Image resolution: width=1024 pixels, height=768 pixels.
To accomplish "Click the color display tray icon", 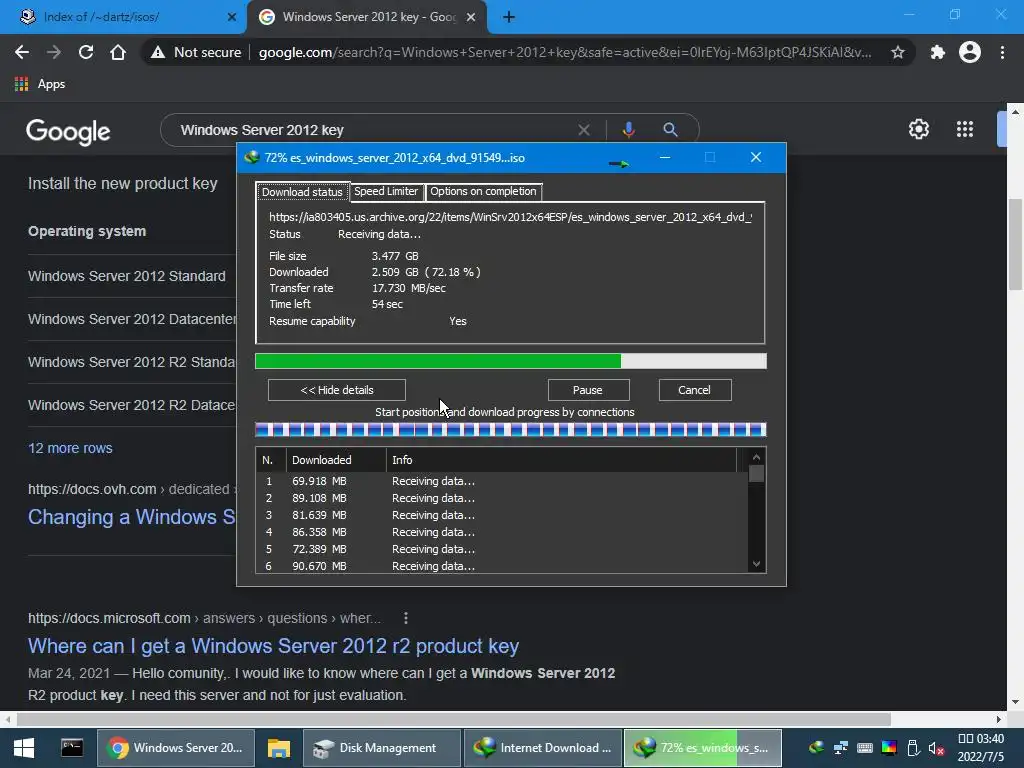I will [x=889, y=748].
